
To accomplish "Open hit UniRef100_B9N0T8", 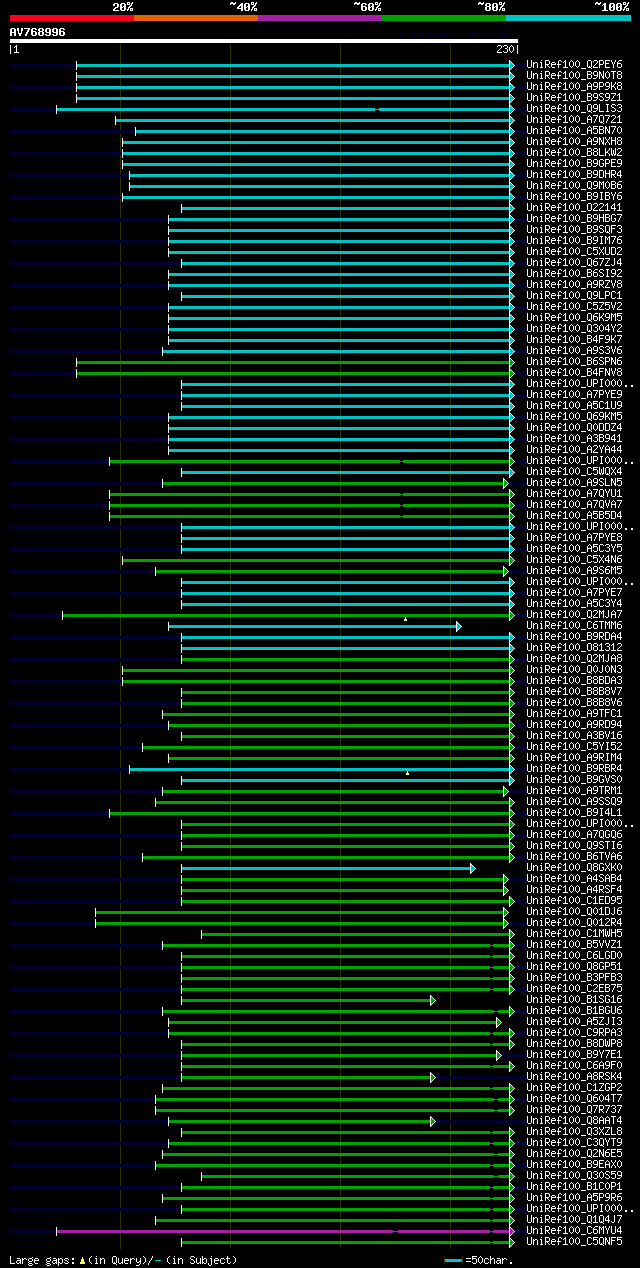I will tap(574, 76).
